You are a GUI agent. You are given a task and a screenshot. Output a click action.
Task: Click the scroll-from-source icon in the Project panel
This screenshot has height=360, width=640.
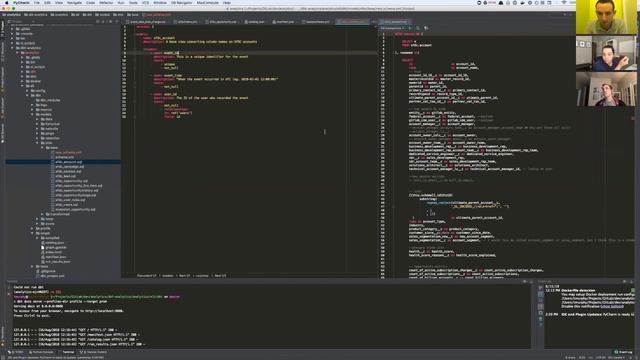(x=98, y=22)
